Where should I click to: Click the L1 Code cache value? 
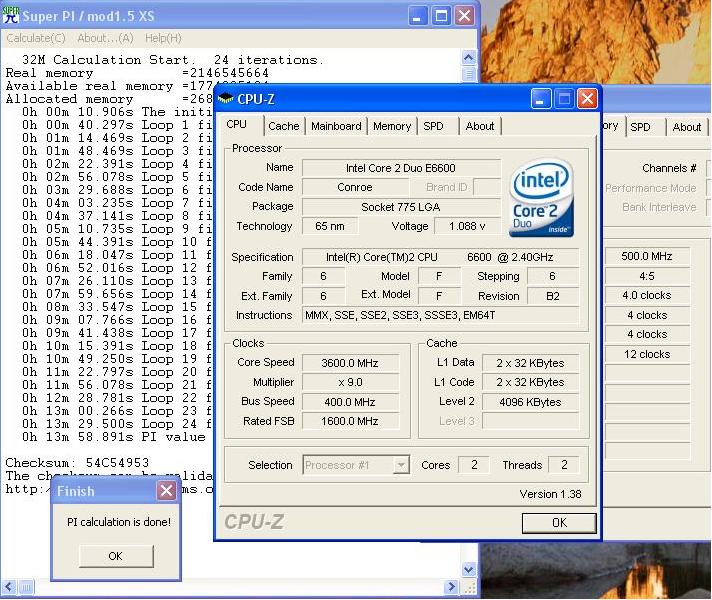tap(530, 382)
